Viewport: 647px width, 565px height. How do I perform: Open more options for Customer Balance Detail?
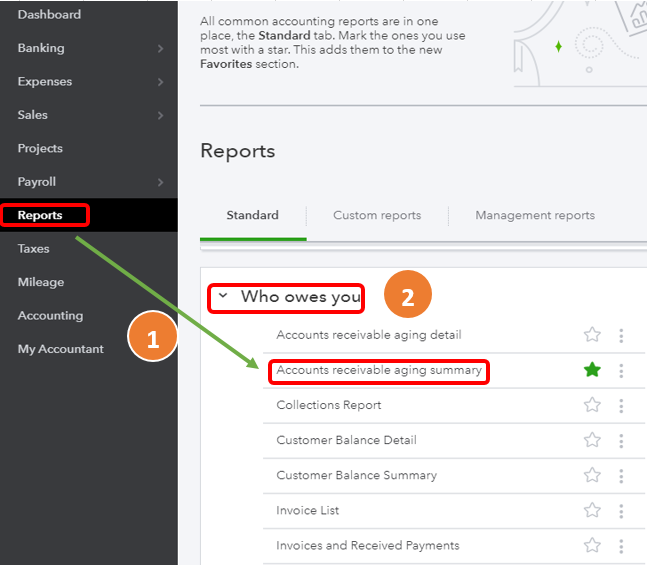pyautogui.click(x=621, y=440)
